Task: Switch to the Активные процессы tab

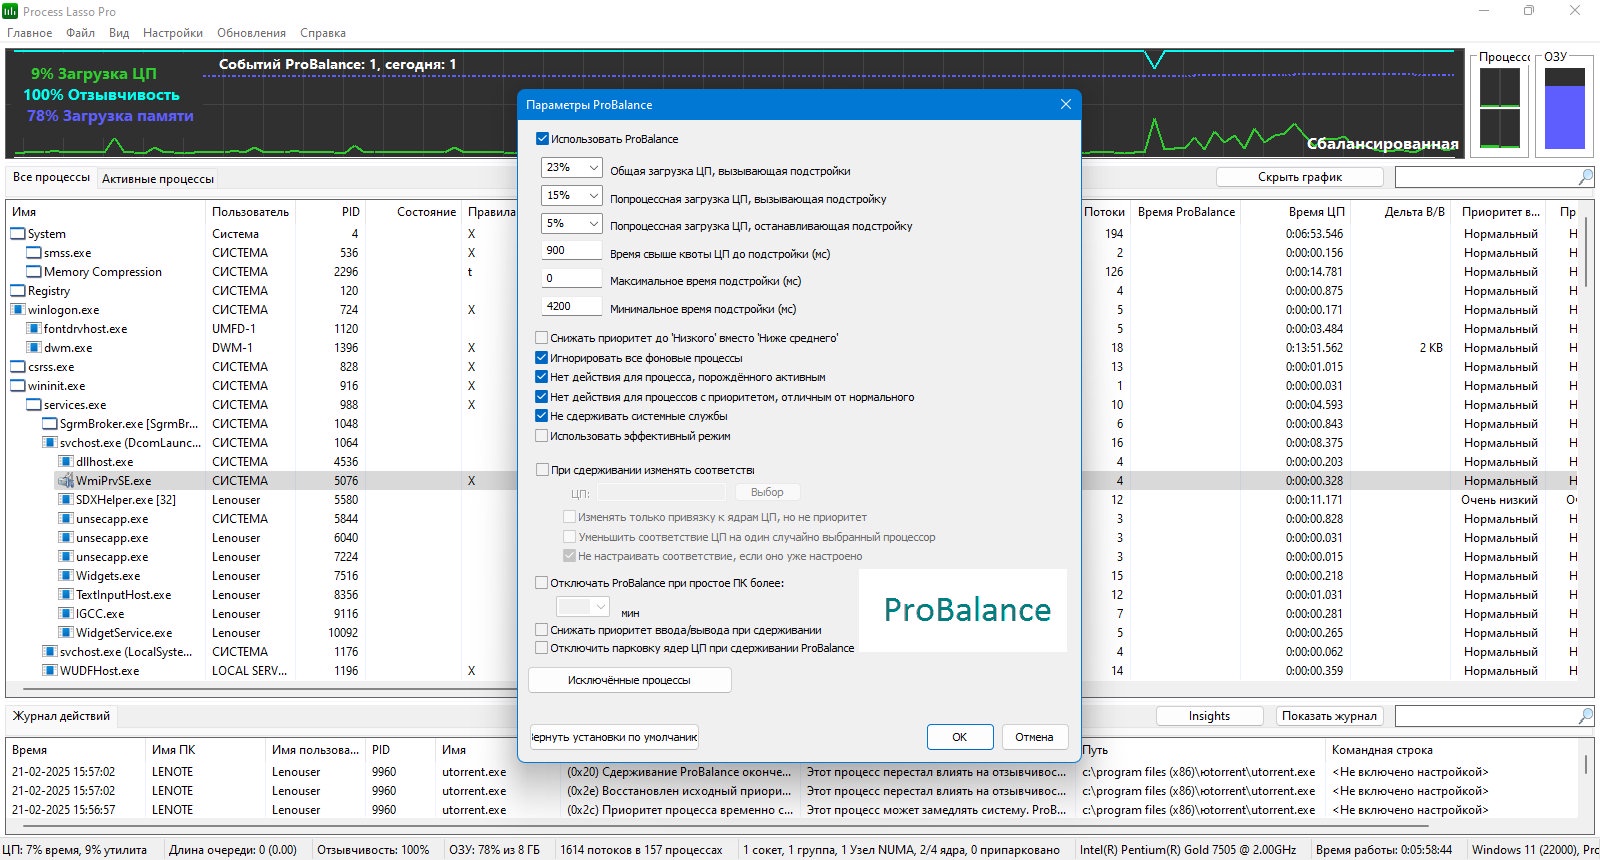Action: click(x=158, y=179)
